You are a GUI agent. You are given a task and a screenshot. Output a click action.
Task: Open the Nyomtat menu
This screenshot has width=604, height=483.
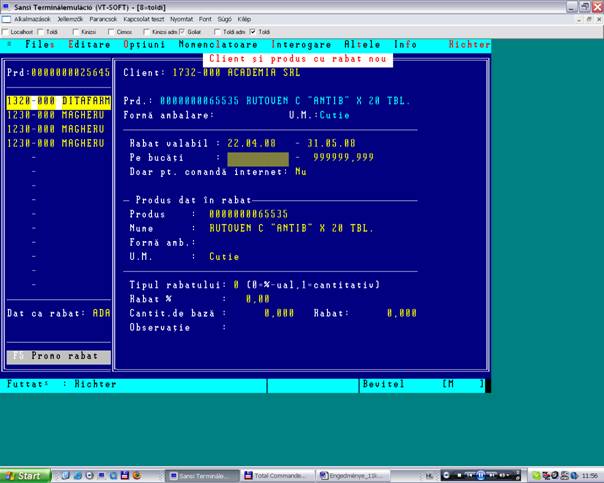click(x=181, y=19)
